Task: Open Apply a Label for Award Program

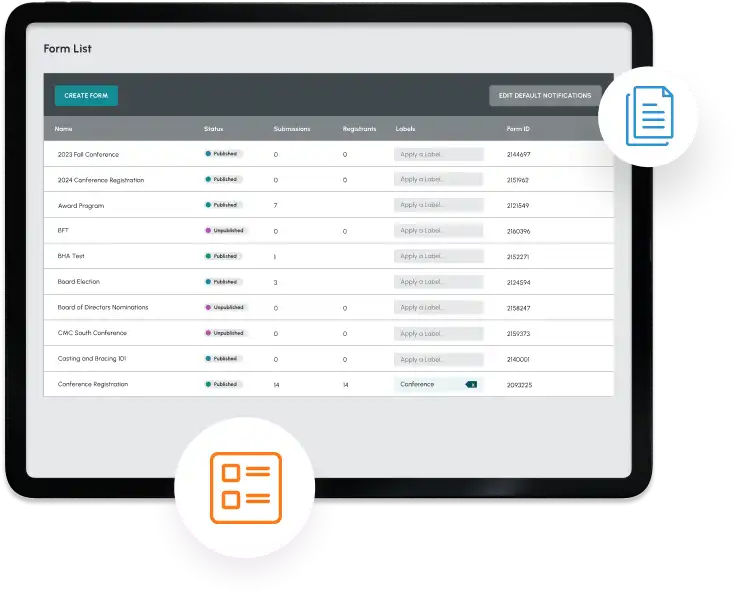Action: (x=438, y=205)
